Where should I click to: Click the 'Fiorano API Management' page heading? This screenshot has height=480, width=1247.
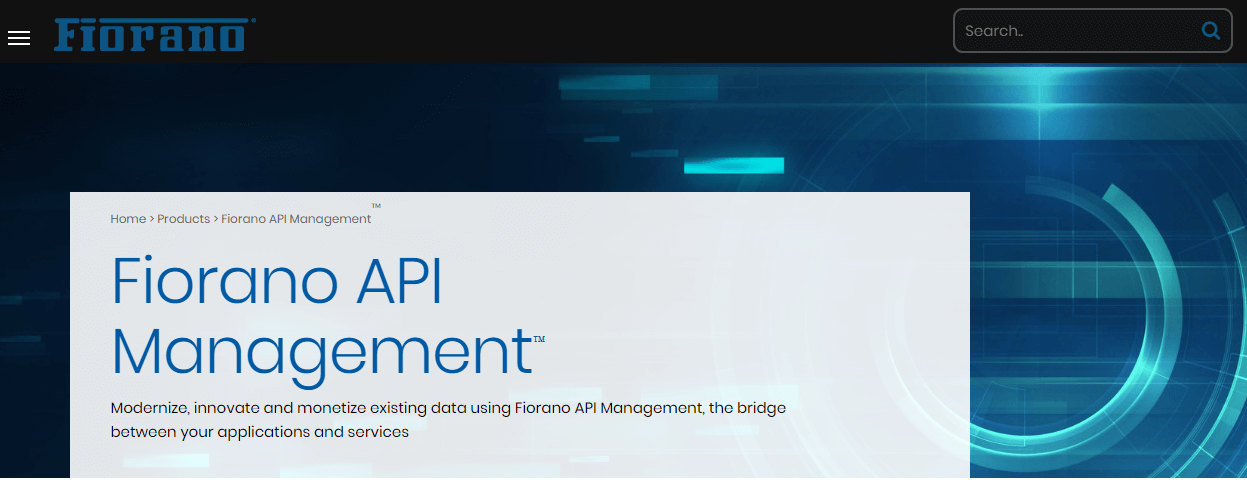326,316
